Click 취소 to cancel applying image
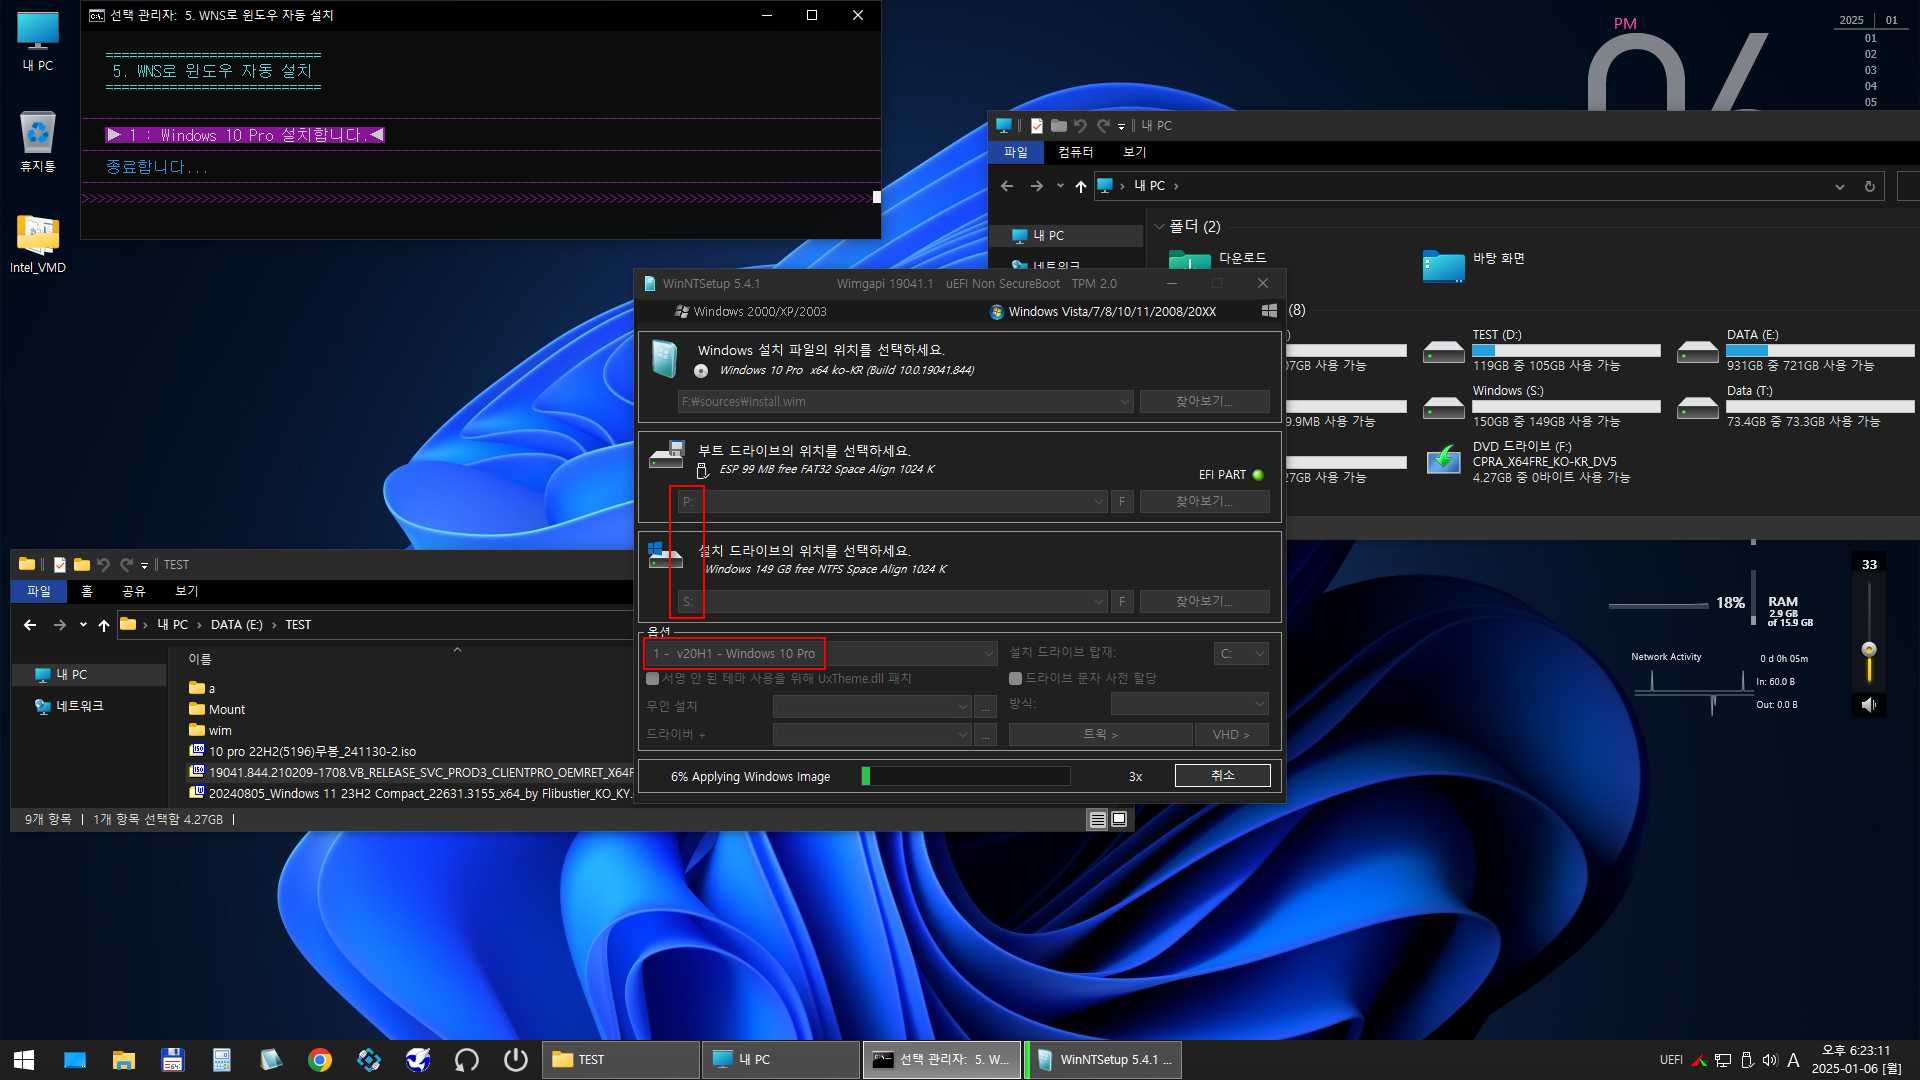The height and width of the screenshot is (1080, 1920). pyautogui.click(x=1223, y=776)
